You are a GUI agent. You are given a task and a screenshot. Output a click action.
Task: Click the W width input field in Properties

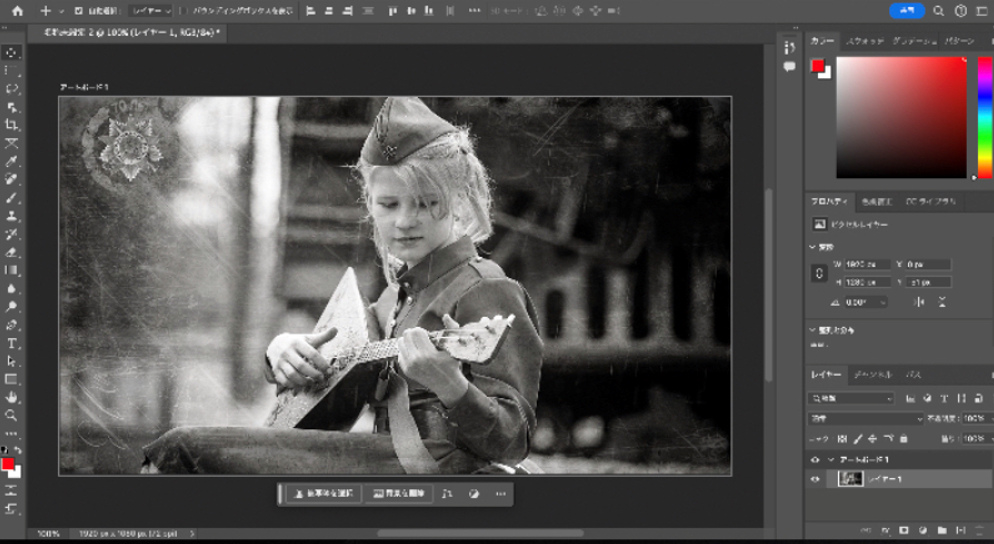868,264
